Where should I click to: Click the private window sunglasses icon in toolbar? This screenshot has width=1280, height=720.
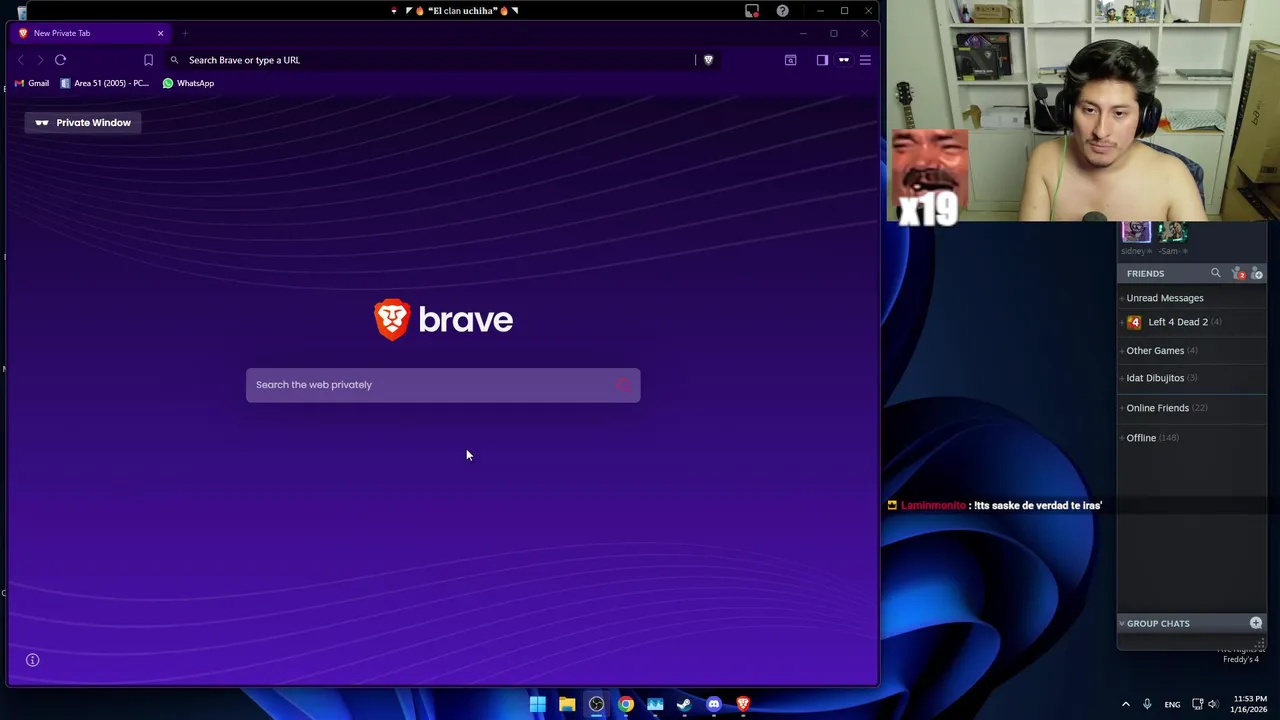844,60
